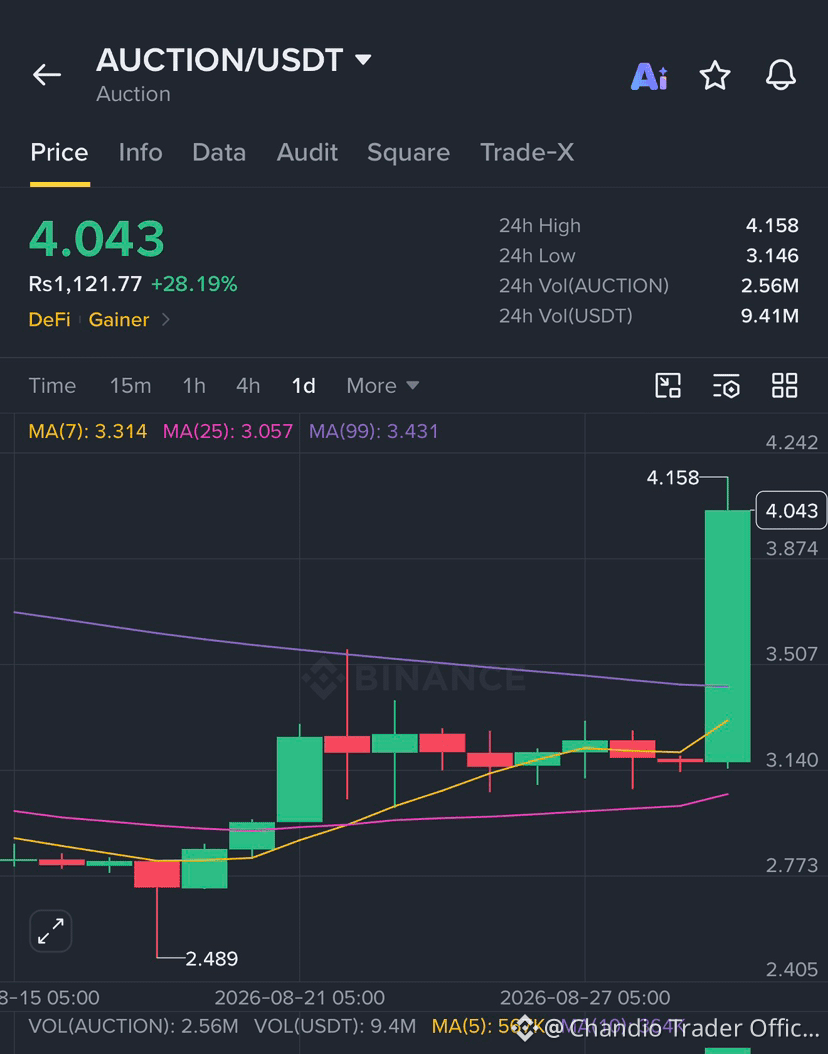The image size is (828, 1054).
Task: Select the 1d timeframe
Action: 304,386
